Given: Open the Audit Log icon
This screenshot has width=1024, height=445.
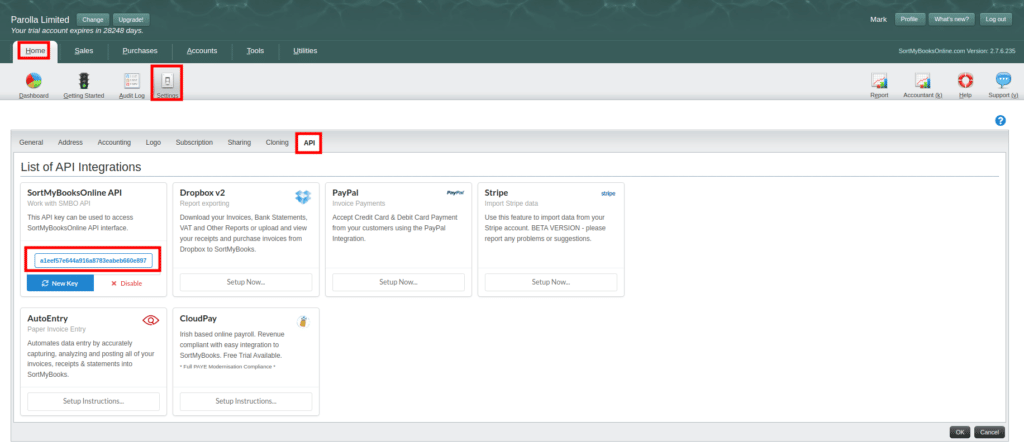Looking at the screenshot, I should (x=131, y=81).
